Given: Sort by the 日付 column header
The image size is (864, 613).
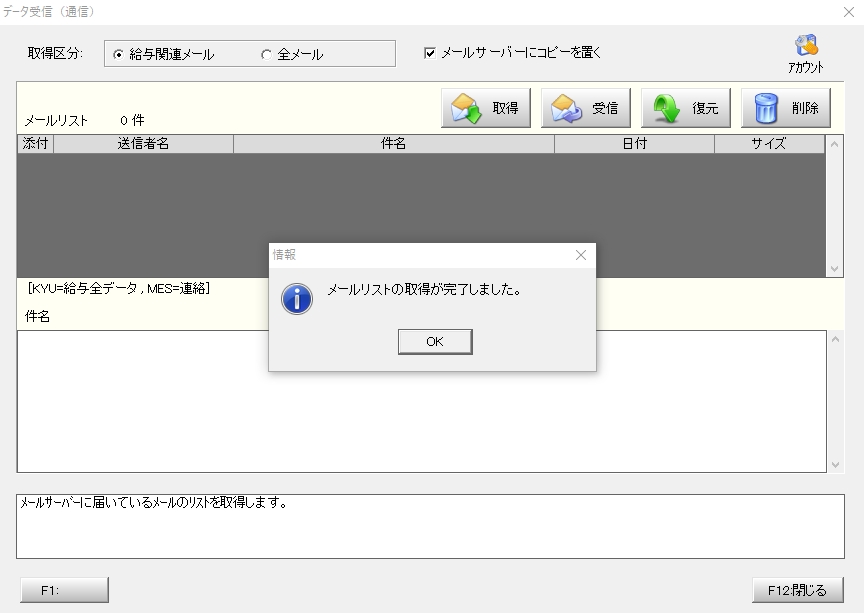Looking at the screenshot, I should 634,144.
